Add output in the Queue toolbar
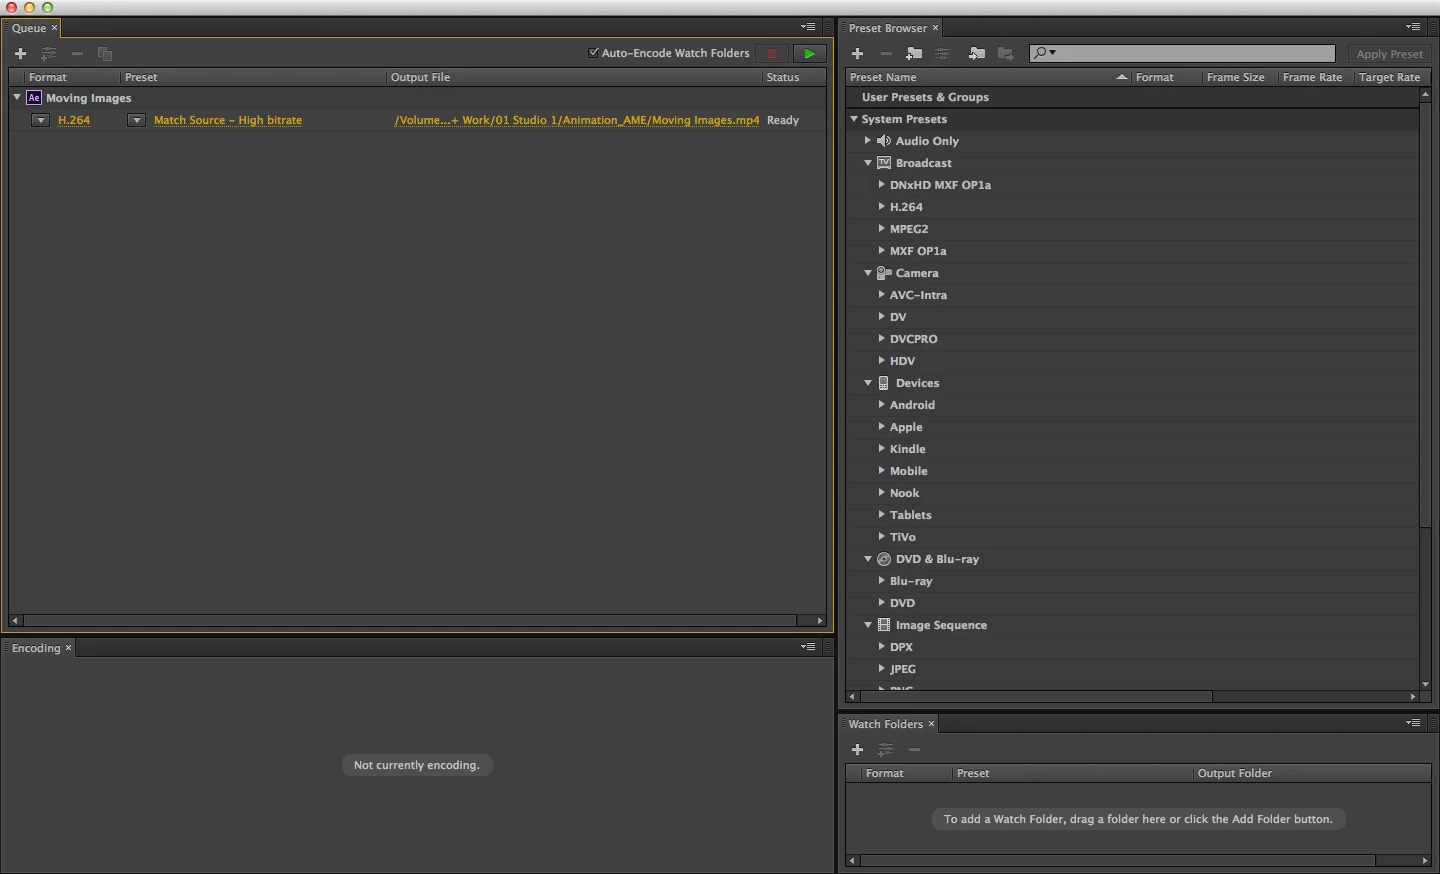This screenshot has height=874, width=1440. pos(48,54)
